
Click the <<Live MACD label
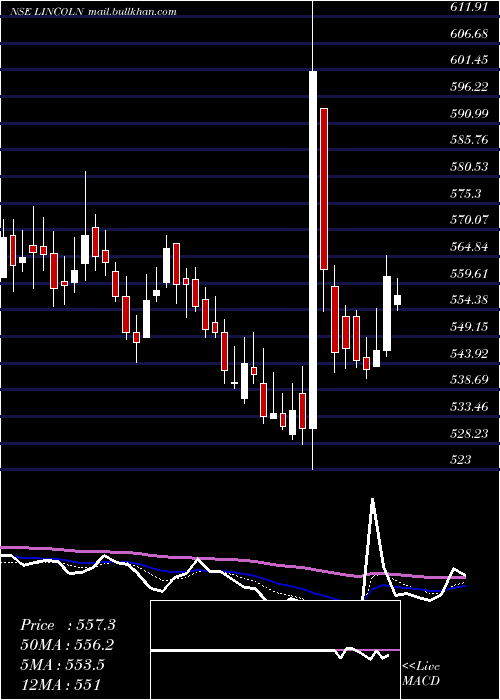coord(421,674)
